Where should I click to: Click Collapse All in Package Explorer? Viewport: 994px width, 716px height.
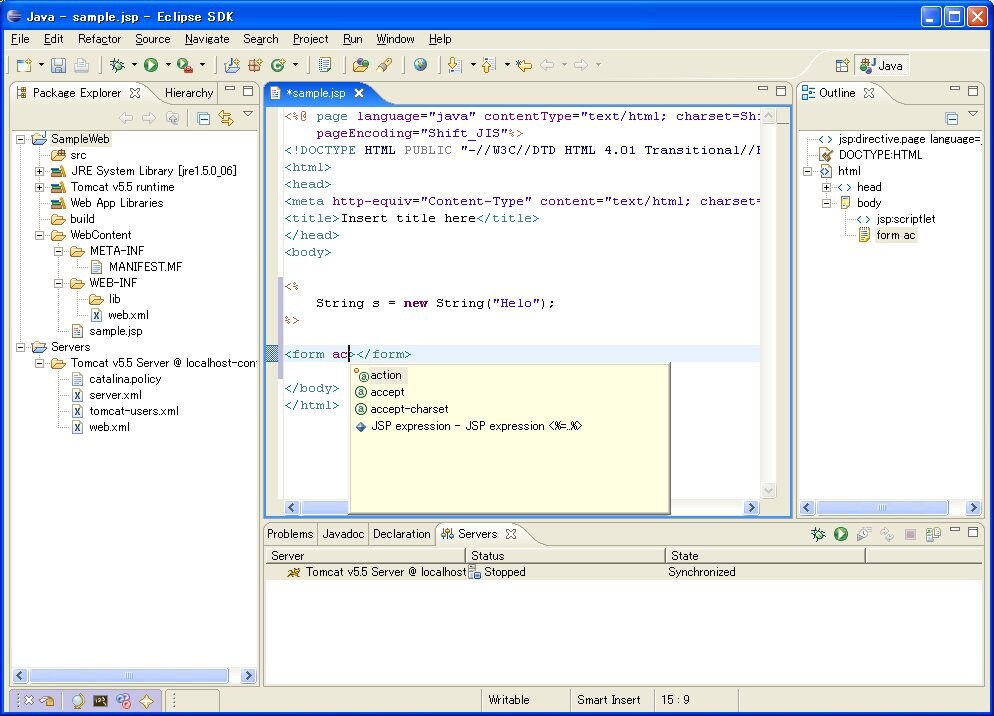[203, 118]
